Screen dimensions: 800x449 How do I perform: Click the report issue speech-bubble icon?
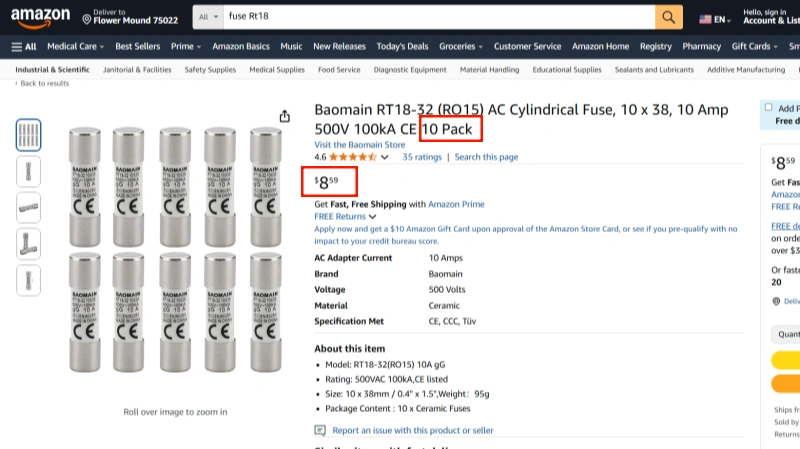(x=320, y=430)
